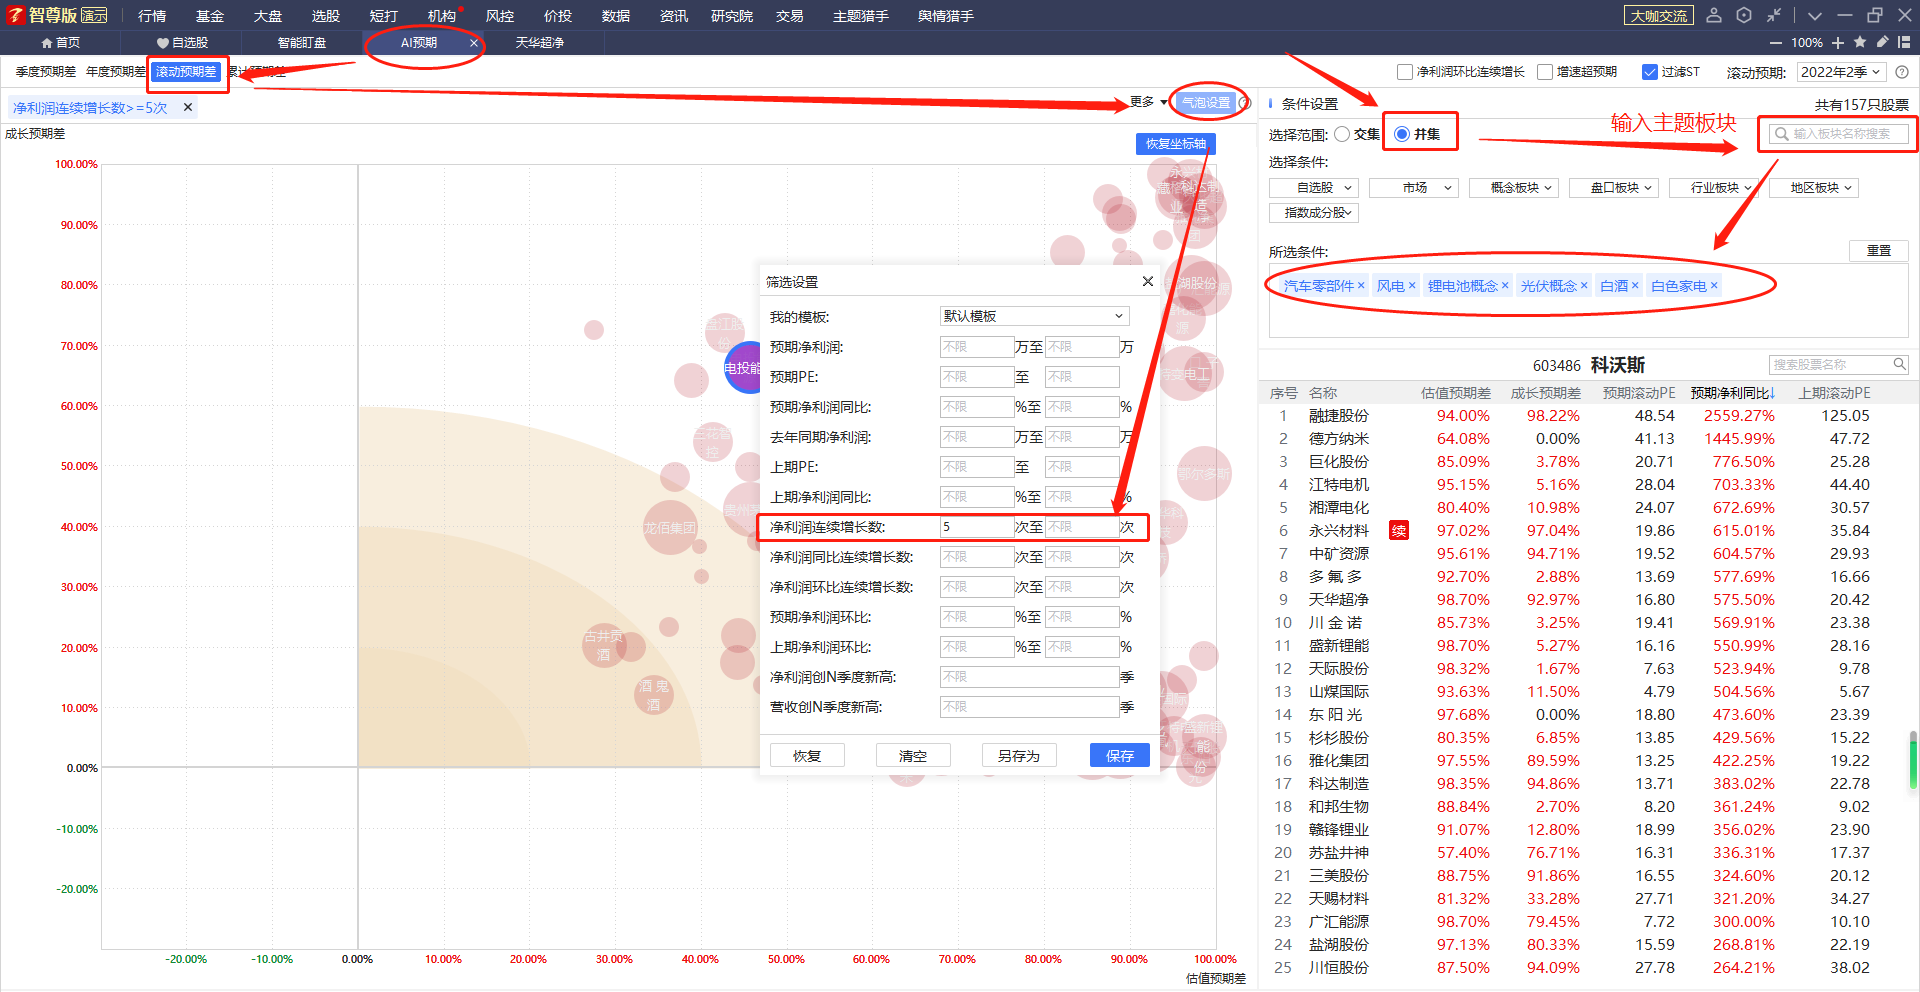Click the search magnifier in the stock name box
The height and width of the screenshot is (992, 1920).
(x=1899, y=364)
